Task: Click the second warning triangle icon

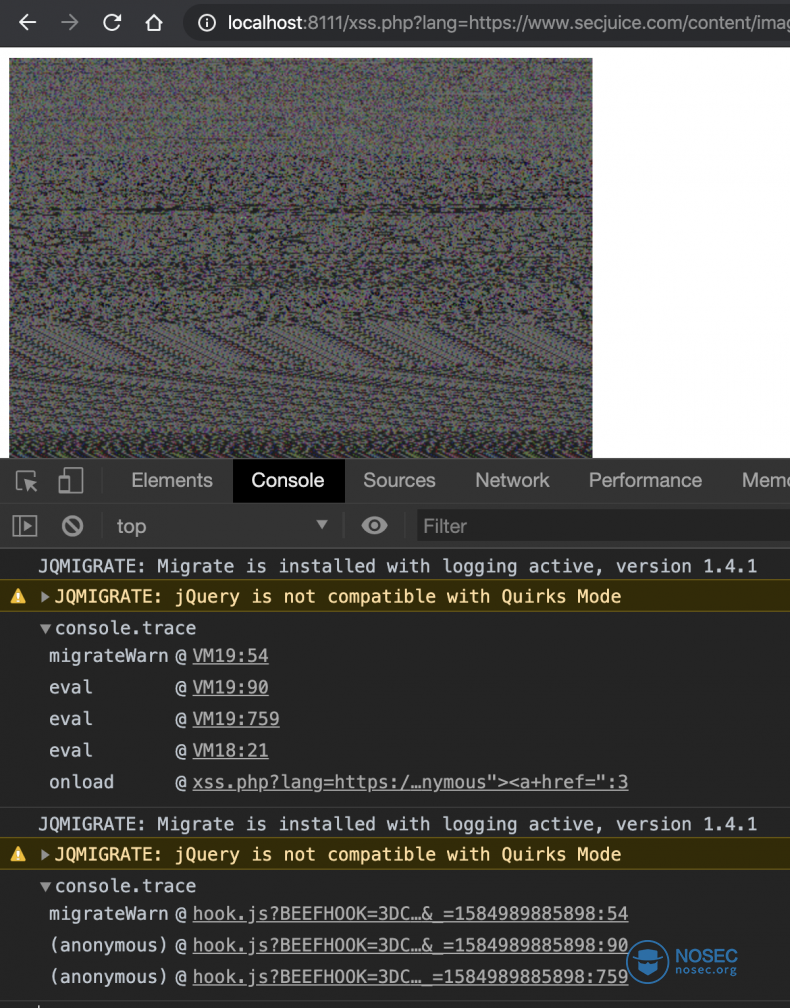Action: pos(18,854)
